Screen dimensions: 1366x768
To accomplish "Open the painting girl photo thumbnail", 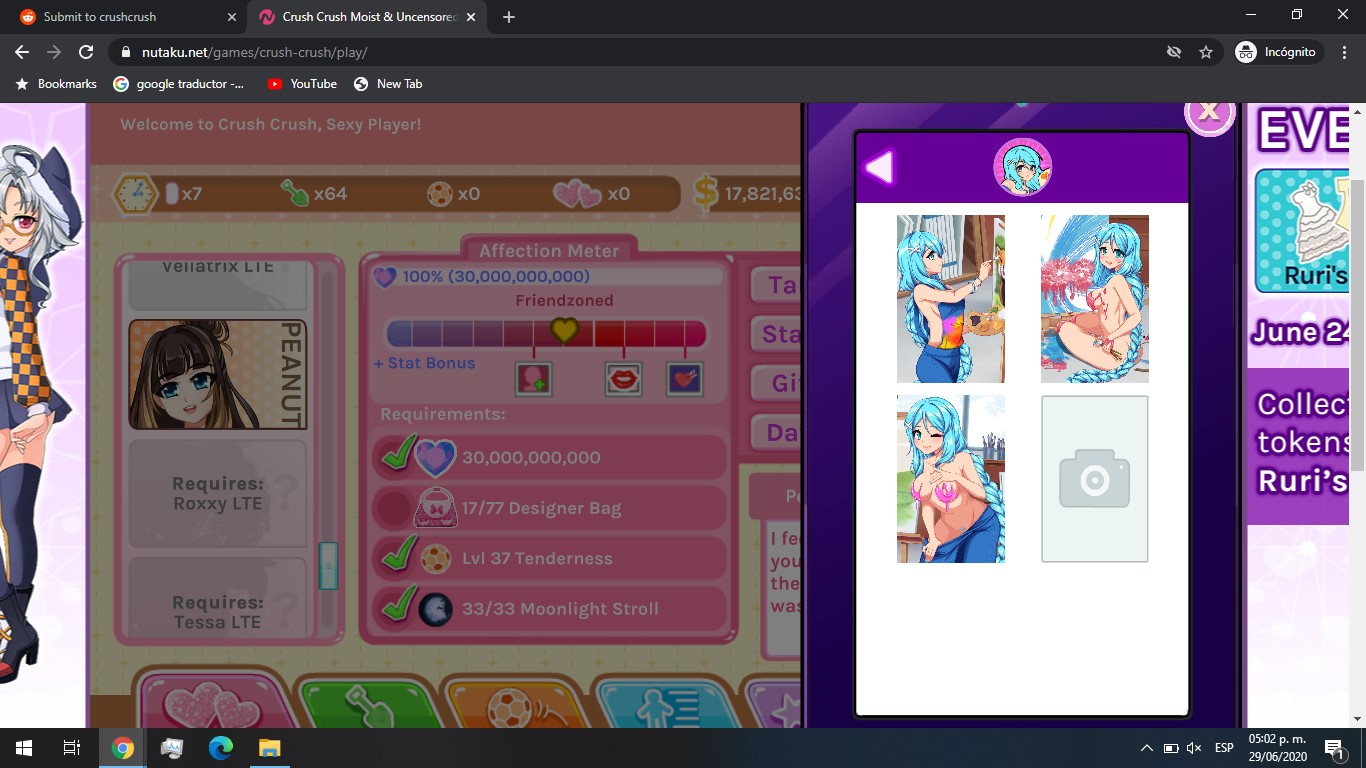I will tap(951, 299).
